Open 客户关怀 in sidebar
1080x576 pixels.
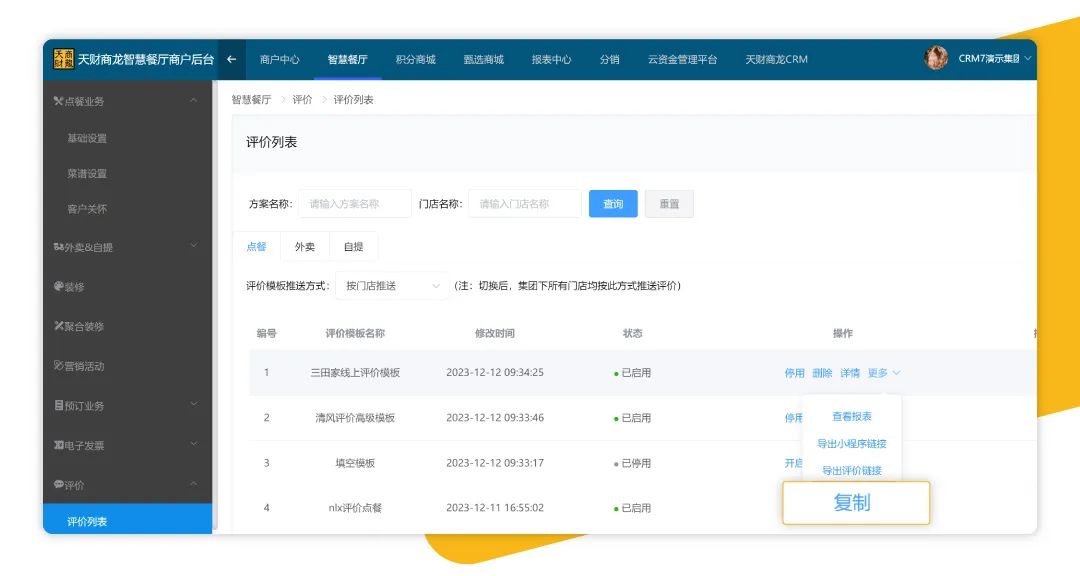87,209
